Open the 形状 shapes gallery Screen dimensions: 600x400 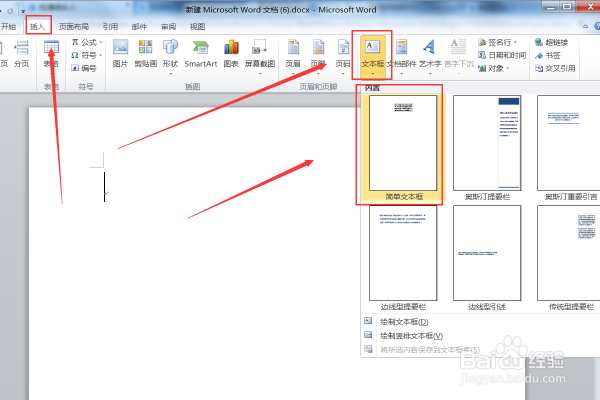170,56
